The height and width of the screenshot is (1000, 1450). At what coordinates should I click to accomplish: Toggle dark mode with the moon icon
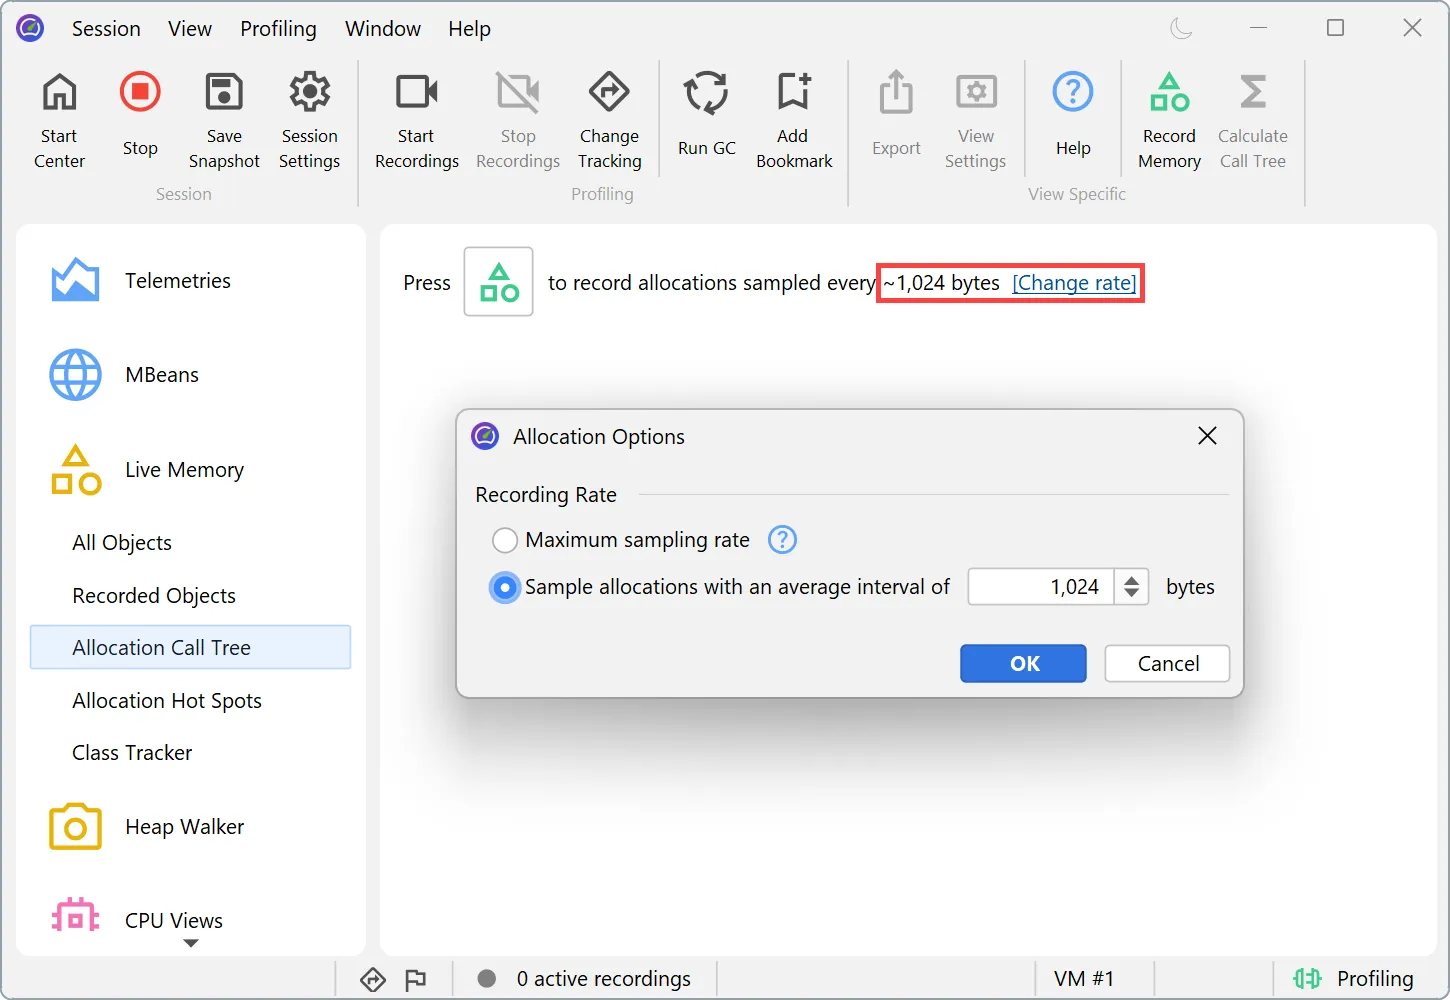(x=1181, y=28)
